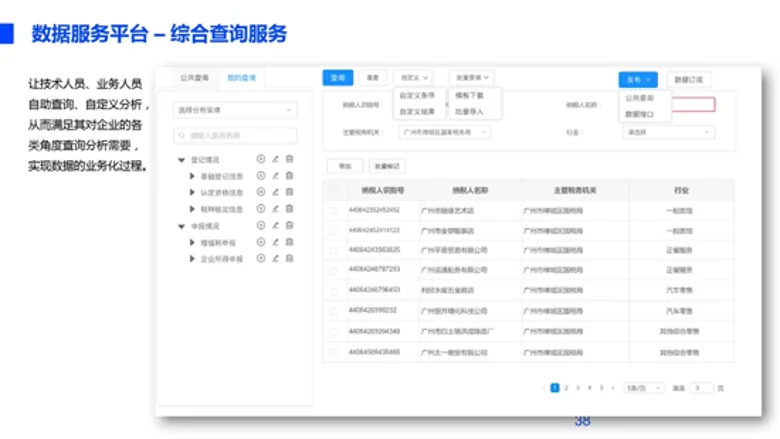780x439 pixels.
Task: Open the 主管税务机关 dropdown
Action: 445,132
